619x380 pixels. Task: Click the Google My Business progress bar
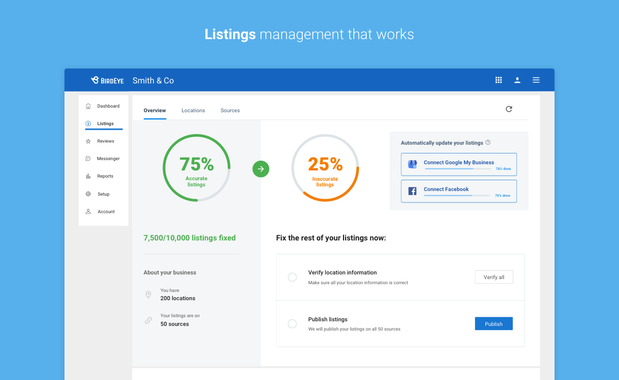[x=458, y=168]
